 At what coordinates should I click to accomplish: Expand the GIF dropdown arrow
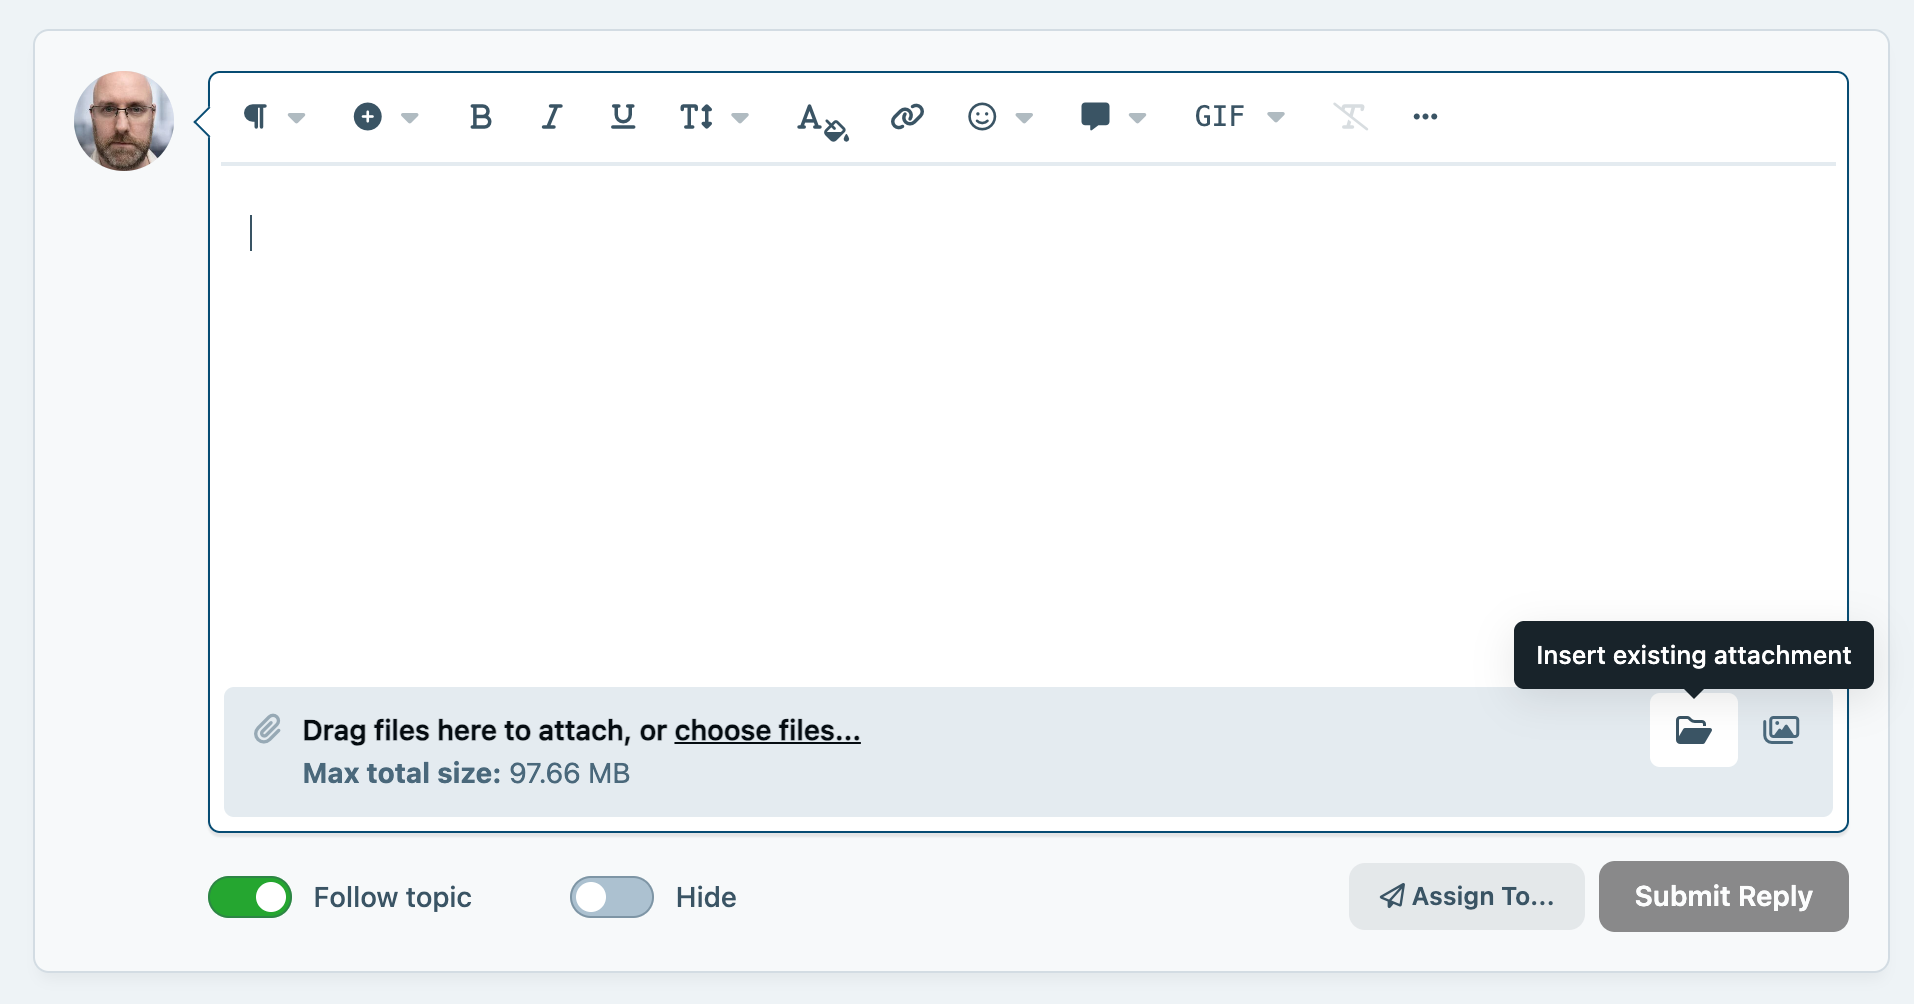[1276, 118]
